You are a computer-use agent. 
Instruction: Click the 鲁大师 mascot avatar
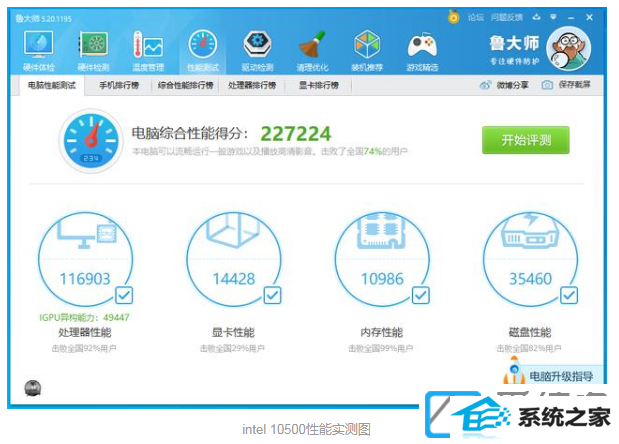click(x=568, y=49)
